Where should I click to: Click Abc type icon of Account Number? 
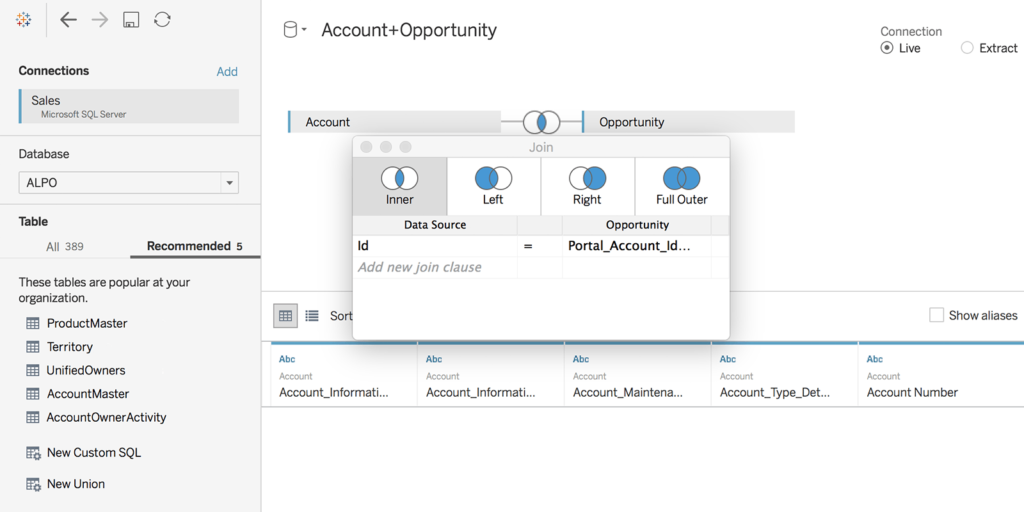tap(874, 359)
